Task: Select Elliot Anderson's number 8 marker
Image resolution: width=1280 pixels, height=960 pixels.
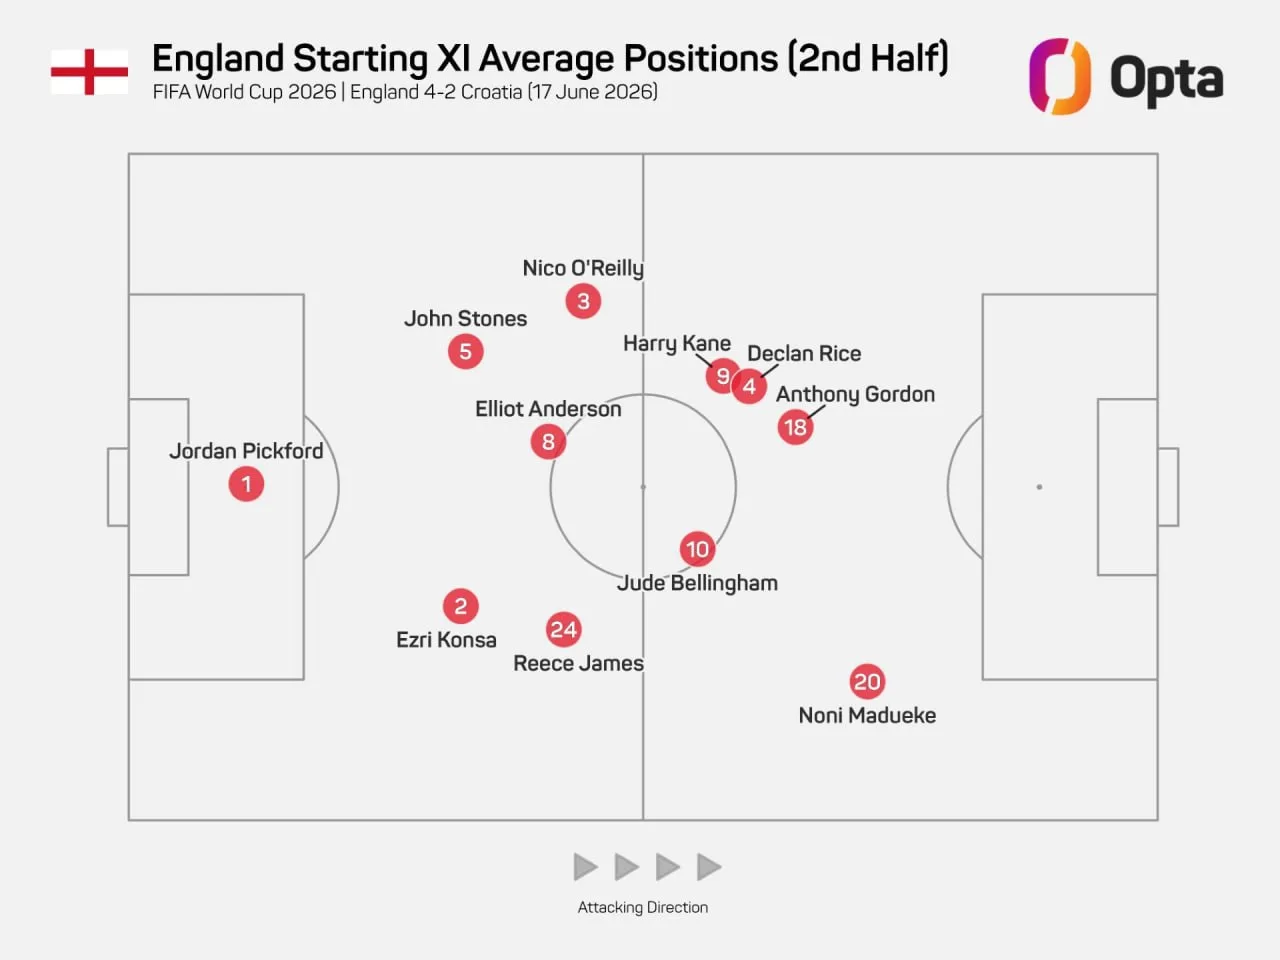Action: pos(548,442)
